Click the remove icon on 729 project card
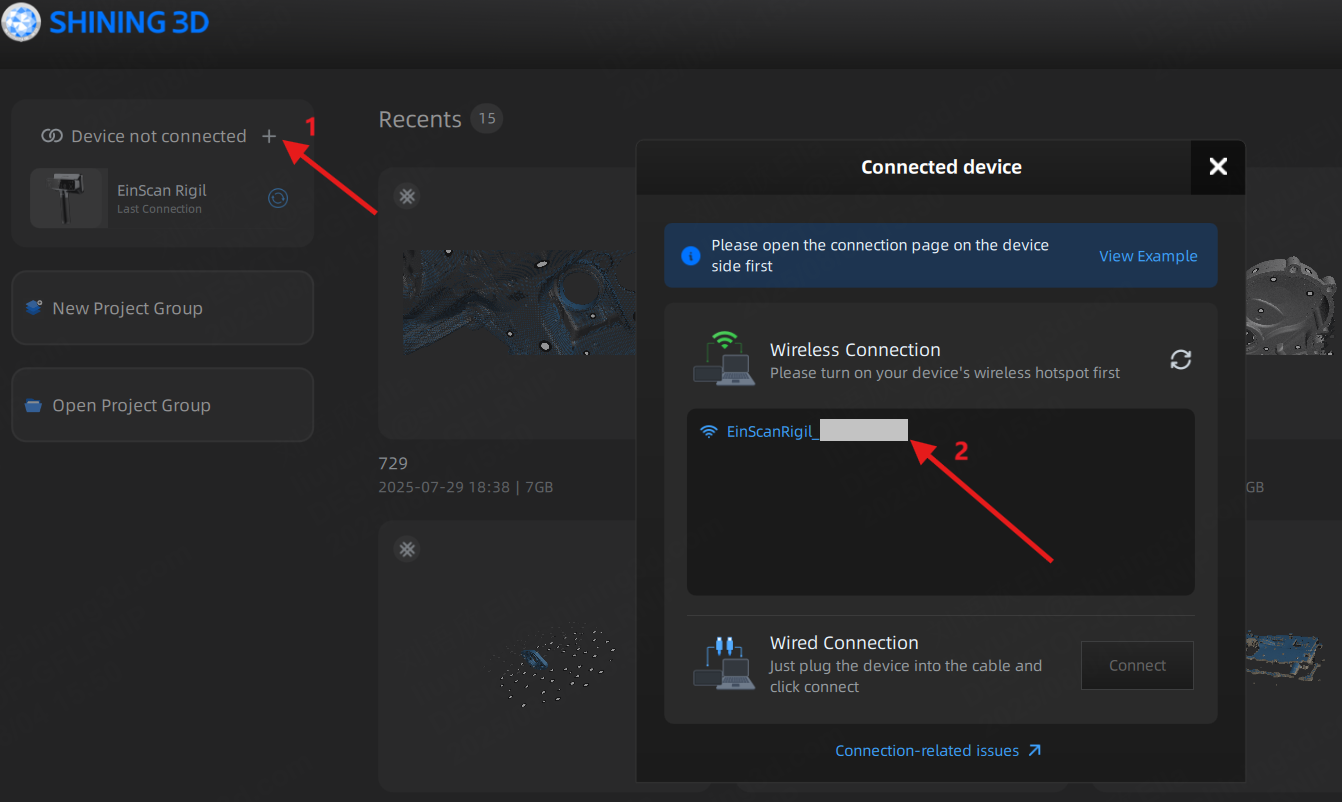 (x=406, y=196)
